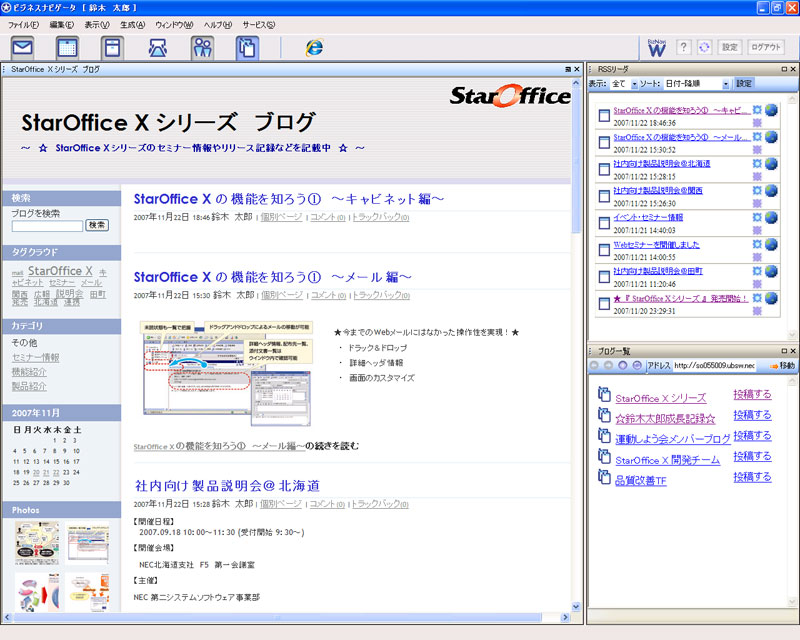Open the 生成(A) menu

133,24
